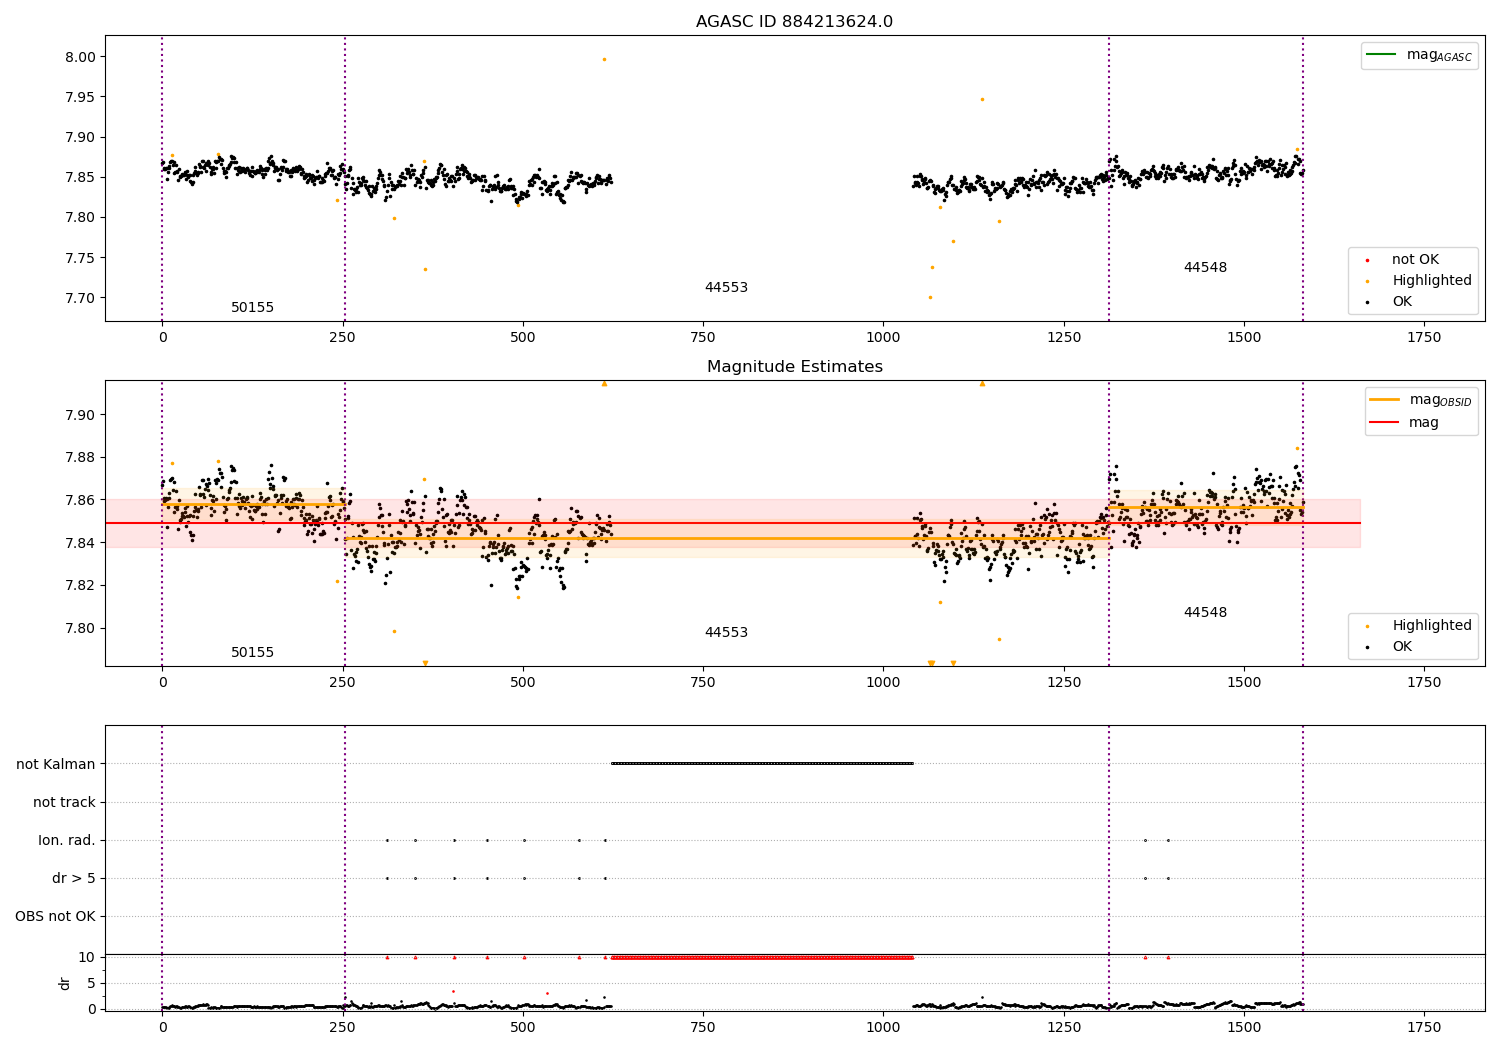Click the "7.85" y-axis tick label
This screenshot has width=1500, height=1050.
tap(80, 177)
